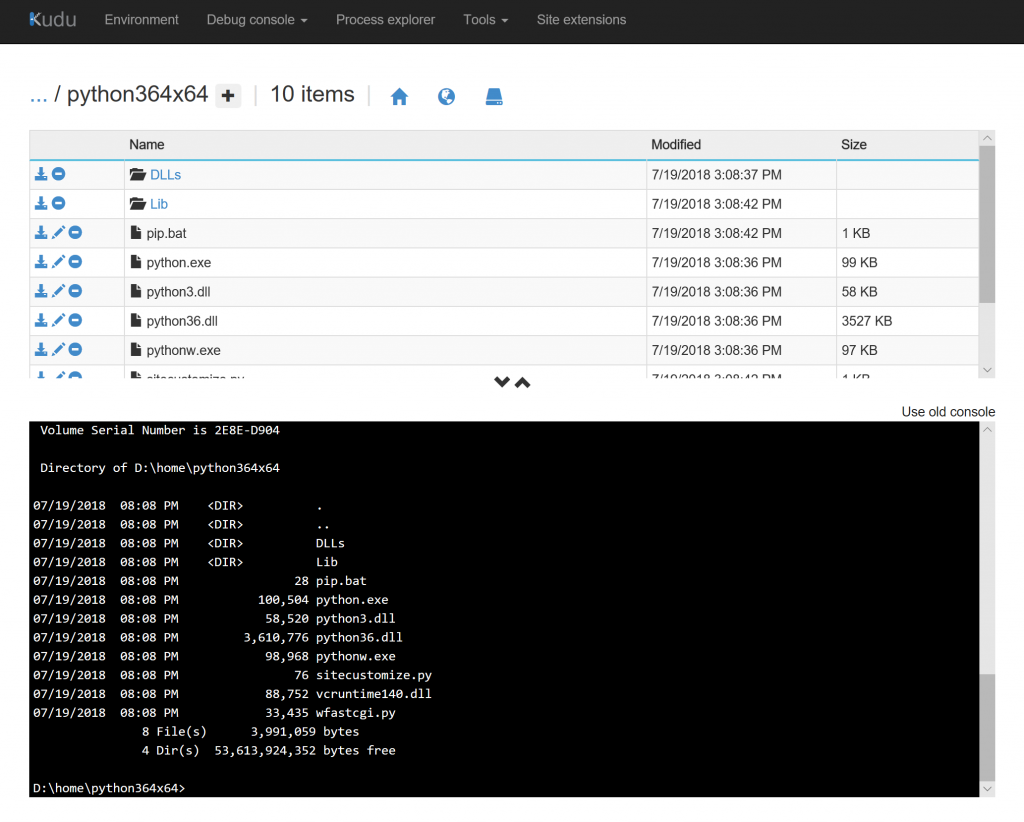The image size is (1024, 822).
Task: Download the DLLs folder
Action: [x=41, y=174]
